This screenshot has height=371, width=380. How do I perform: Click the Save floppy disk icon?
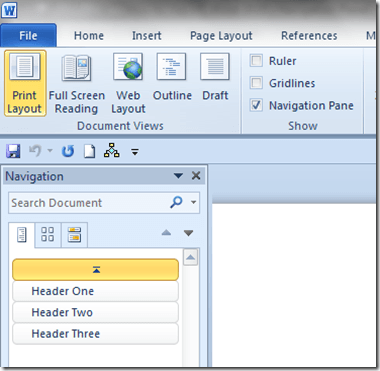click(13, 152)
